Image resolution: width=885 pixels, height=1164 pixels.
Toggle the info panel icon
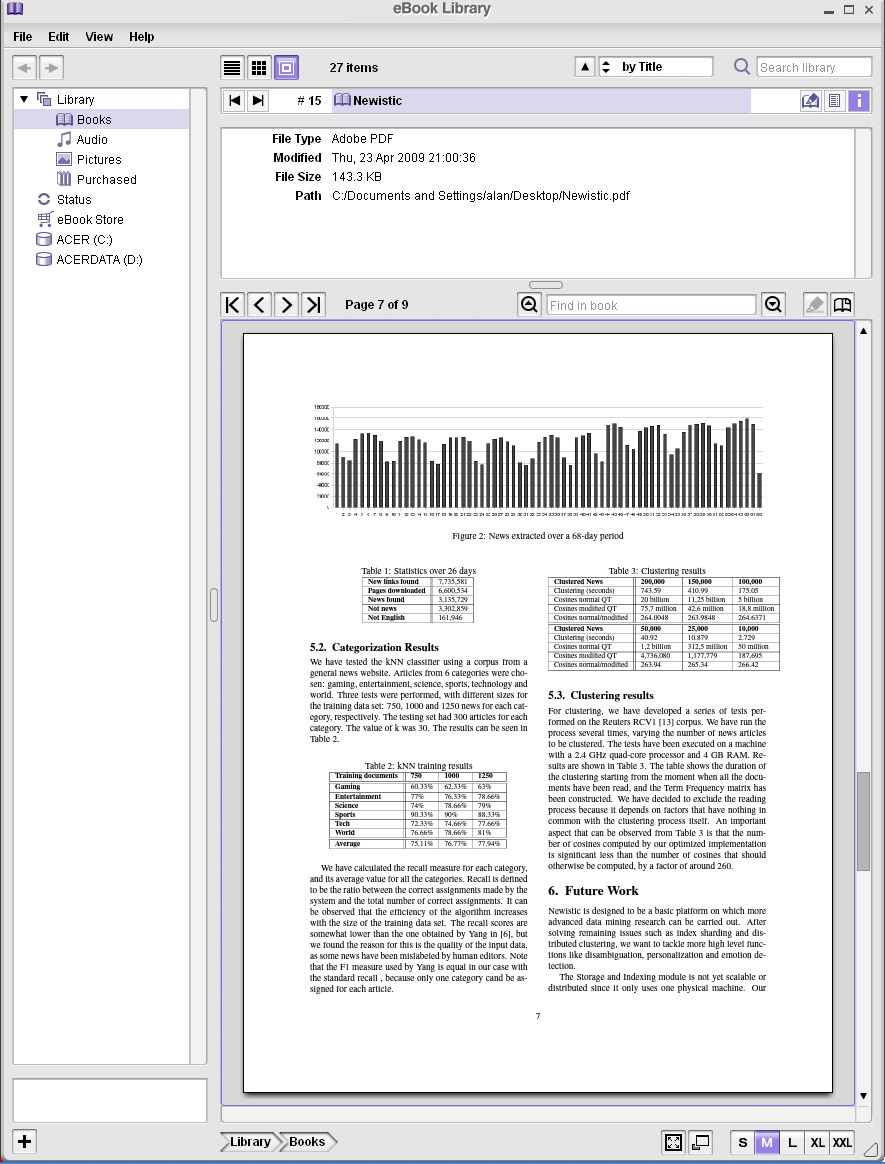[858, 101]
